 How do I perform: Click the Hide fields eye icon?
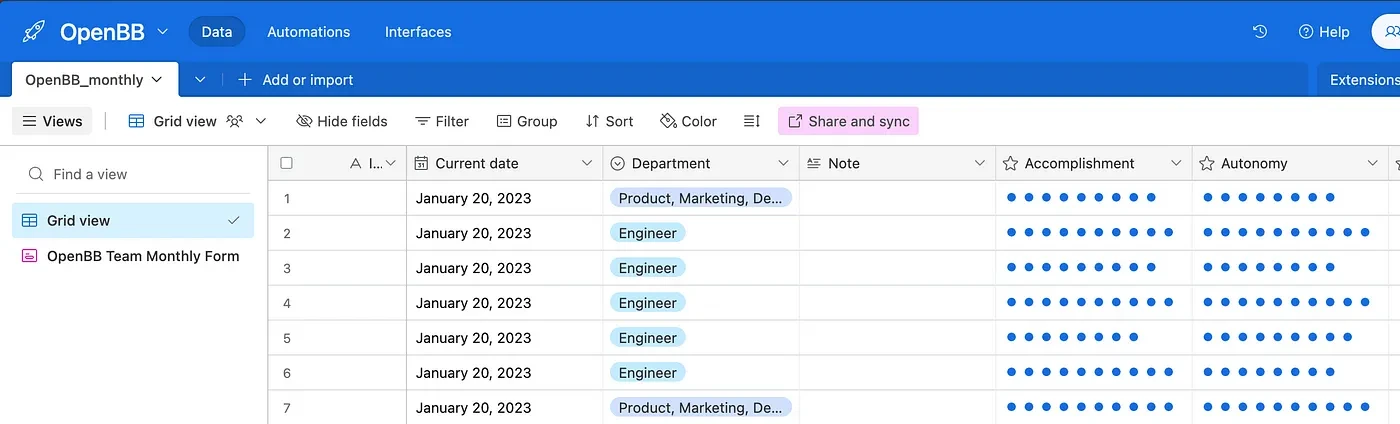pos(305,121)
